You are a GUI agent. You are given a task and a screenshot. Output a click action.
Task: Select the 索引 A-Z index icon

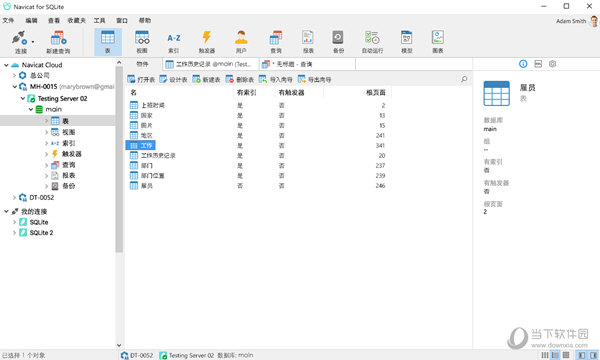click(174, 38)
